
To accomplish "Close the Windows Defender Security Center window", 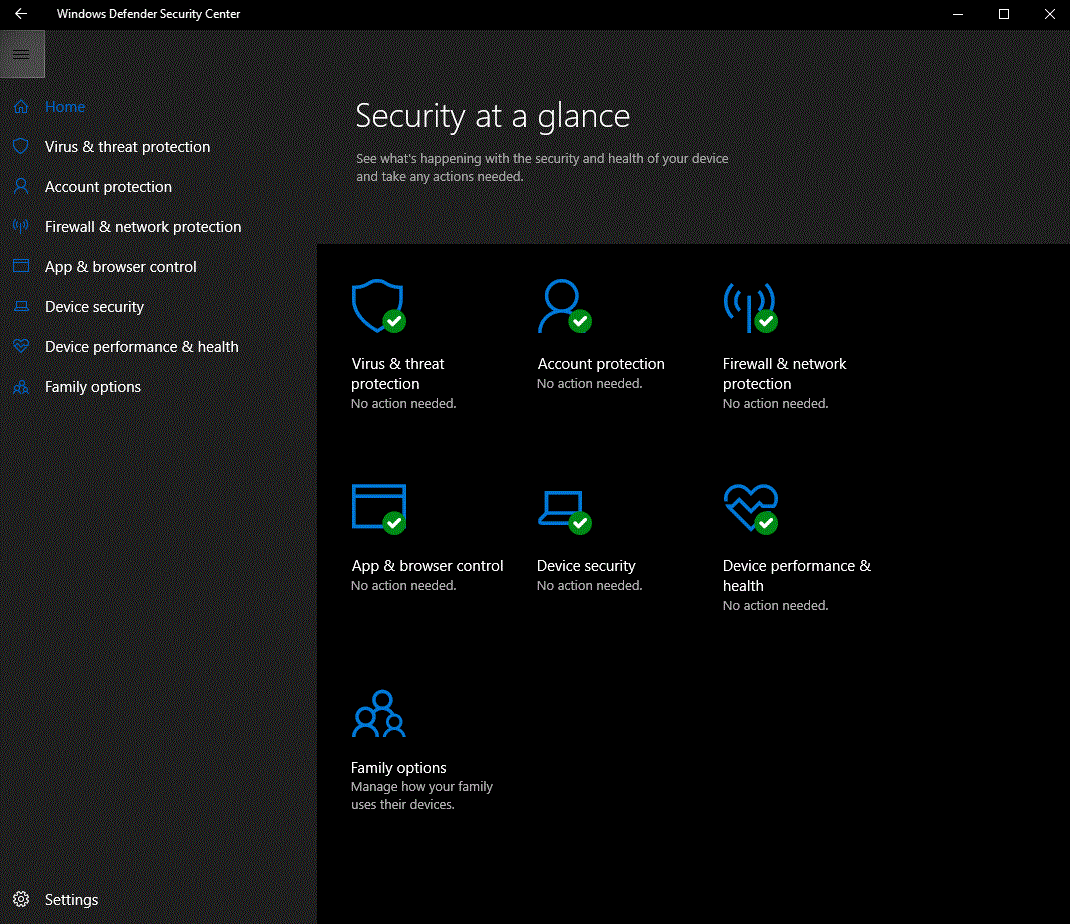I will pos(1049,14).
